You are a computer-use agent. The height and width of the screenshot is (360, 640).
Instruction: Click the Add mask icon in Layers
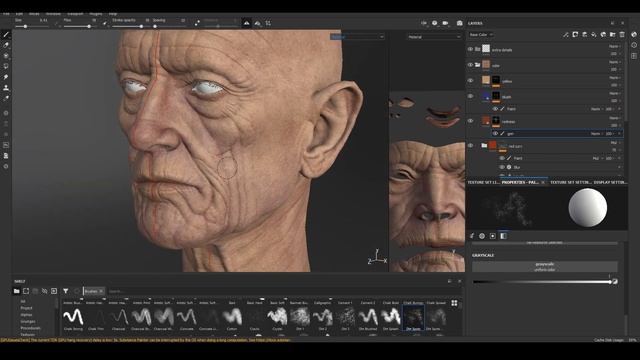(575, 35)
